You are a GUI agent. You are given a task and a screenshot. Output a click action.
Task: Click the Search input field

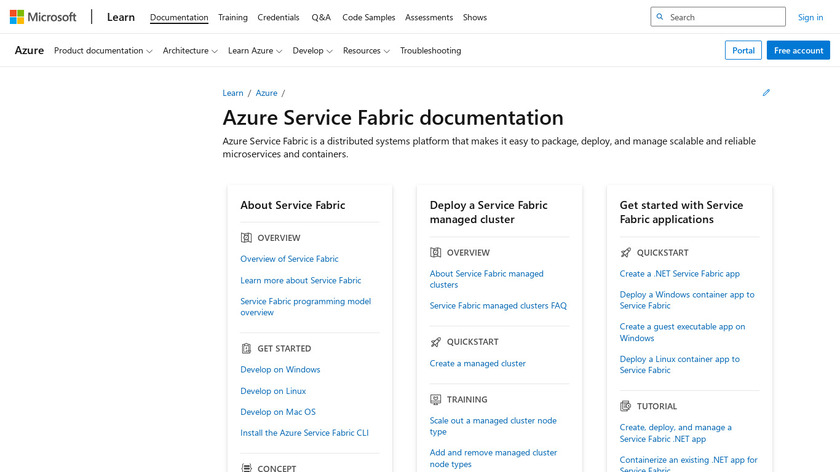tap(724, 17)
